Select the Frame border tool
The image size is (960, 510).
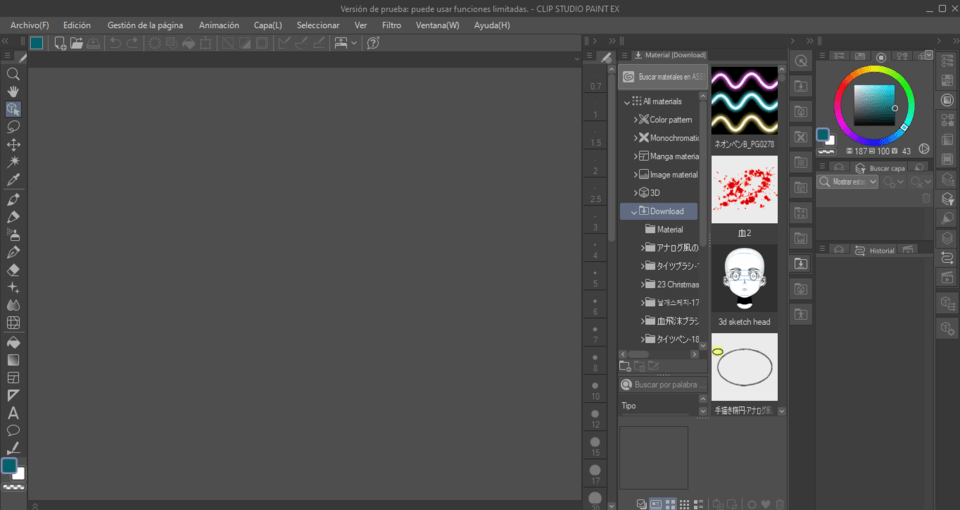pyautogui.click(x=13, y=378)
